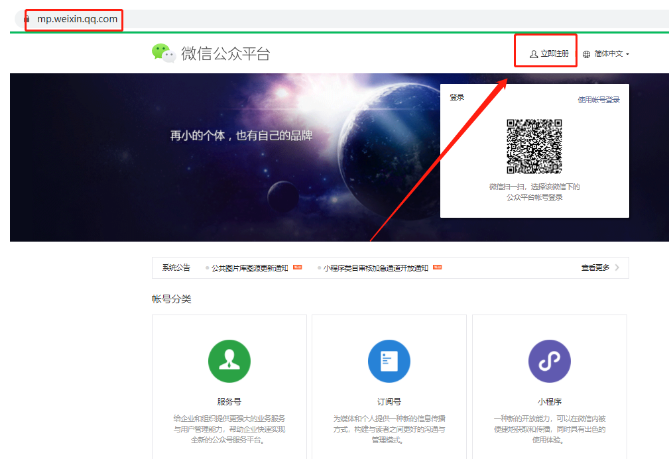Click the 立即注册 register link
The image size is (669, 474).
click(x=554, y=54)
